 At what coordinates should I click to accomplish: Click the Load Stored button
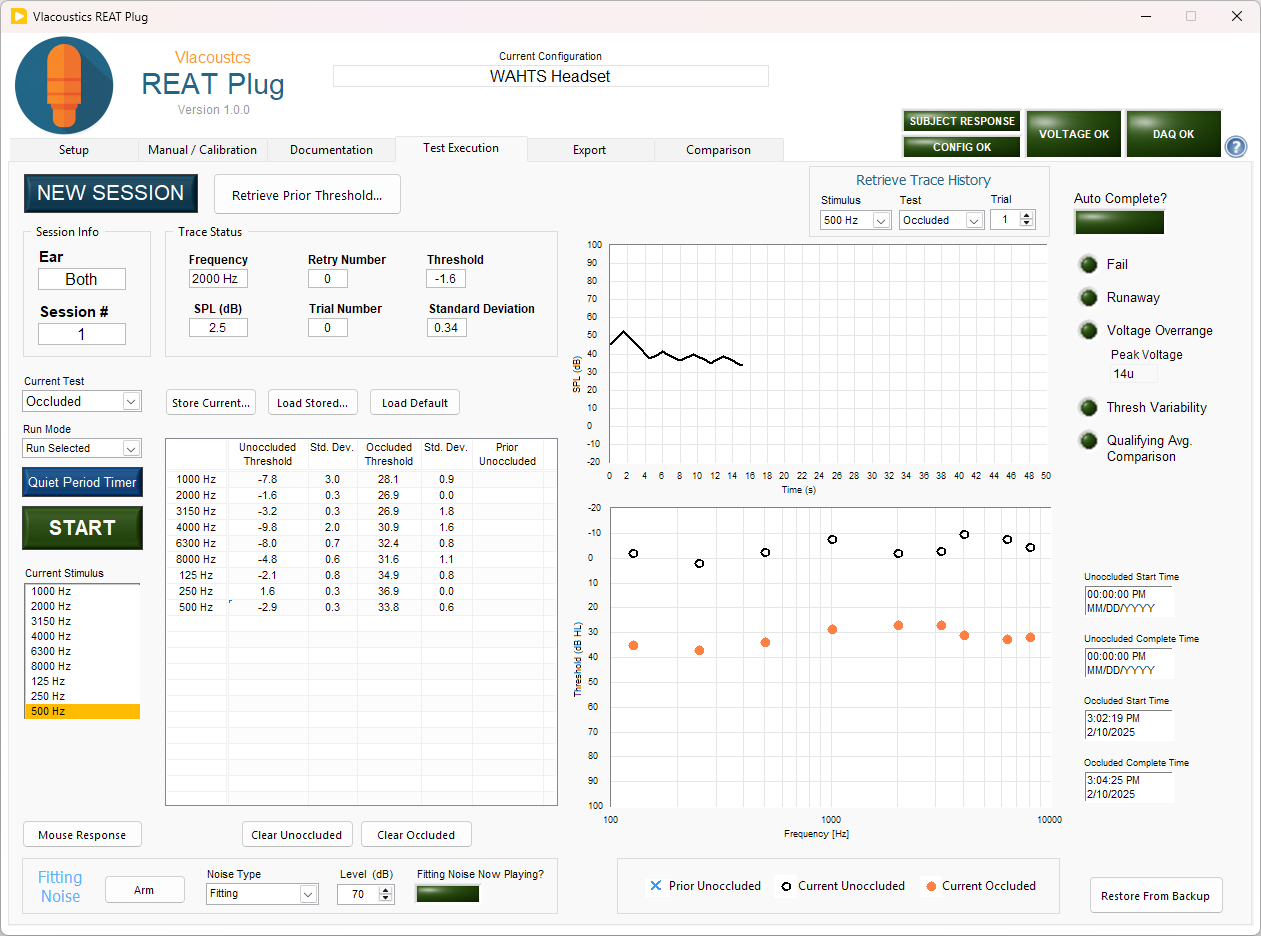[x=312, y=403]
